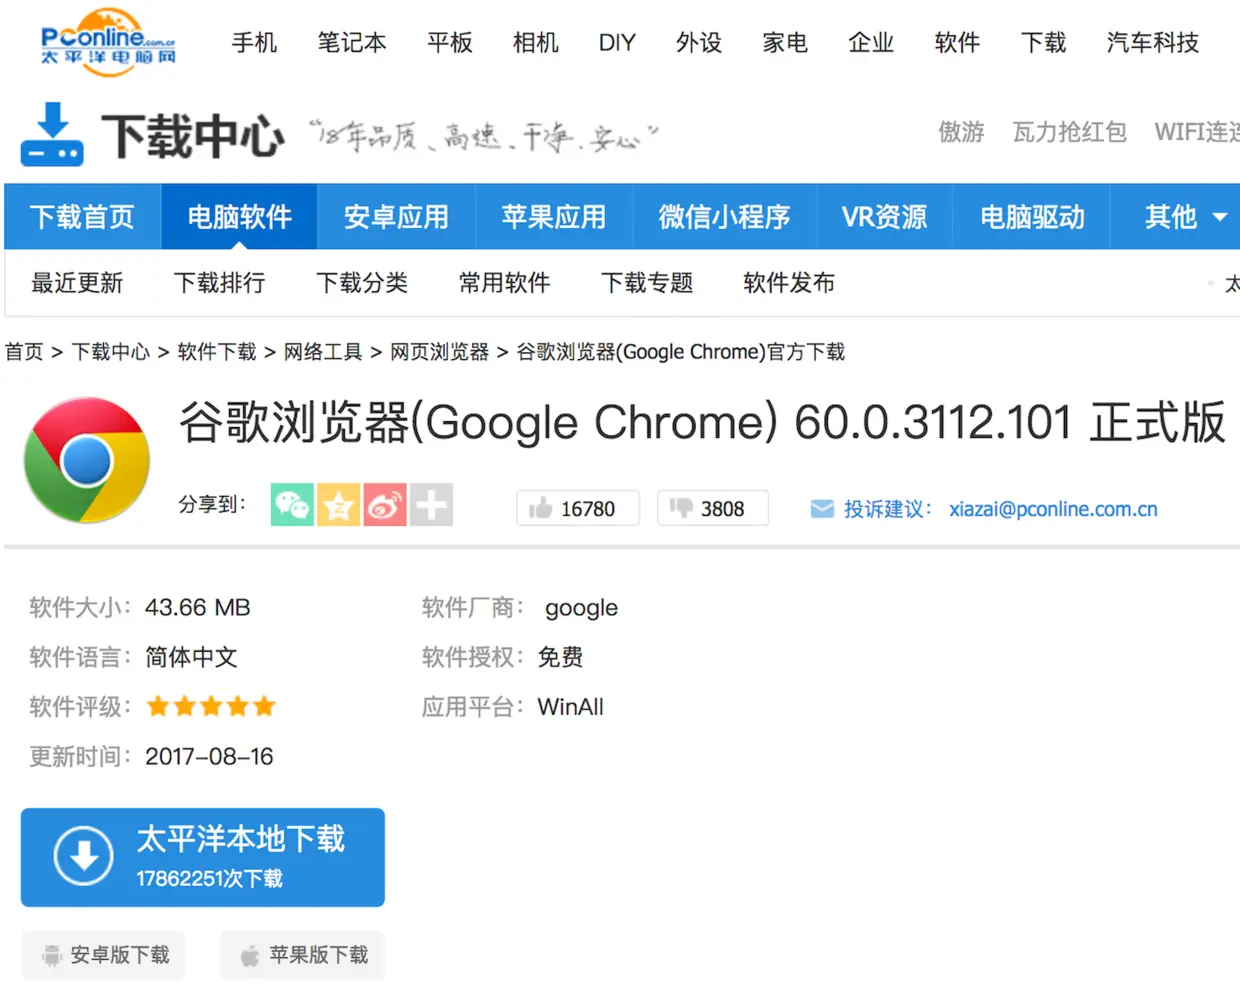This screenshot has width=1240, height=995.
Task: Click platform value WinAll
Action: (571, 707)
